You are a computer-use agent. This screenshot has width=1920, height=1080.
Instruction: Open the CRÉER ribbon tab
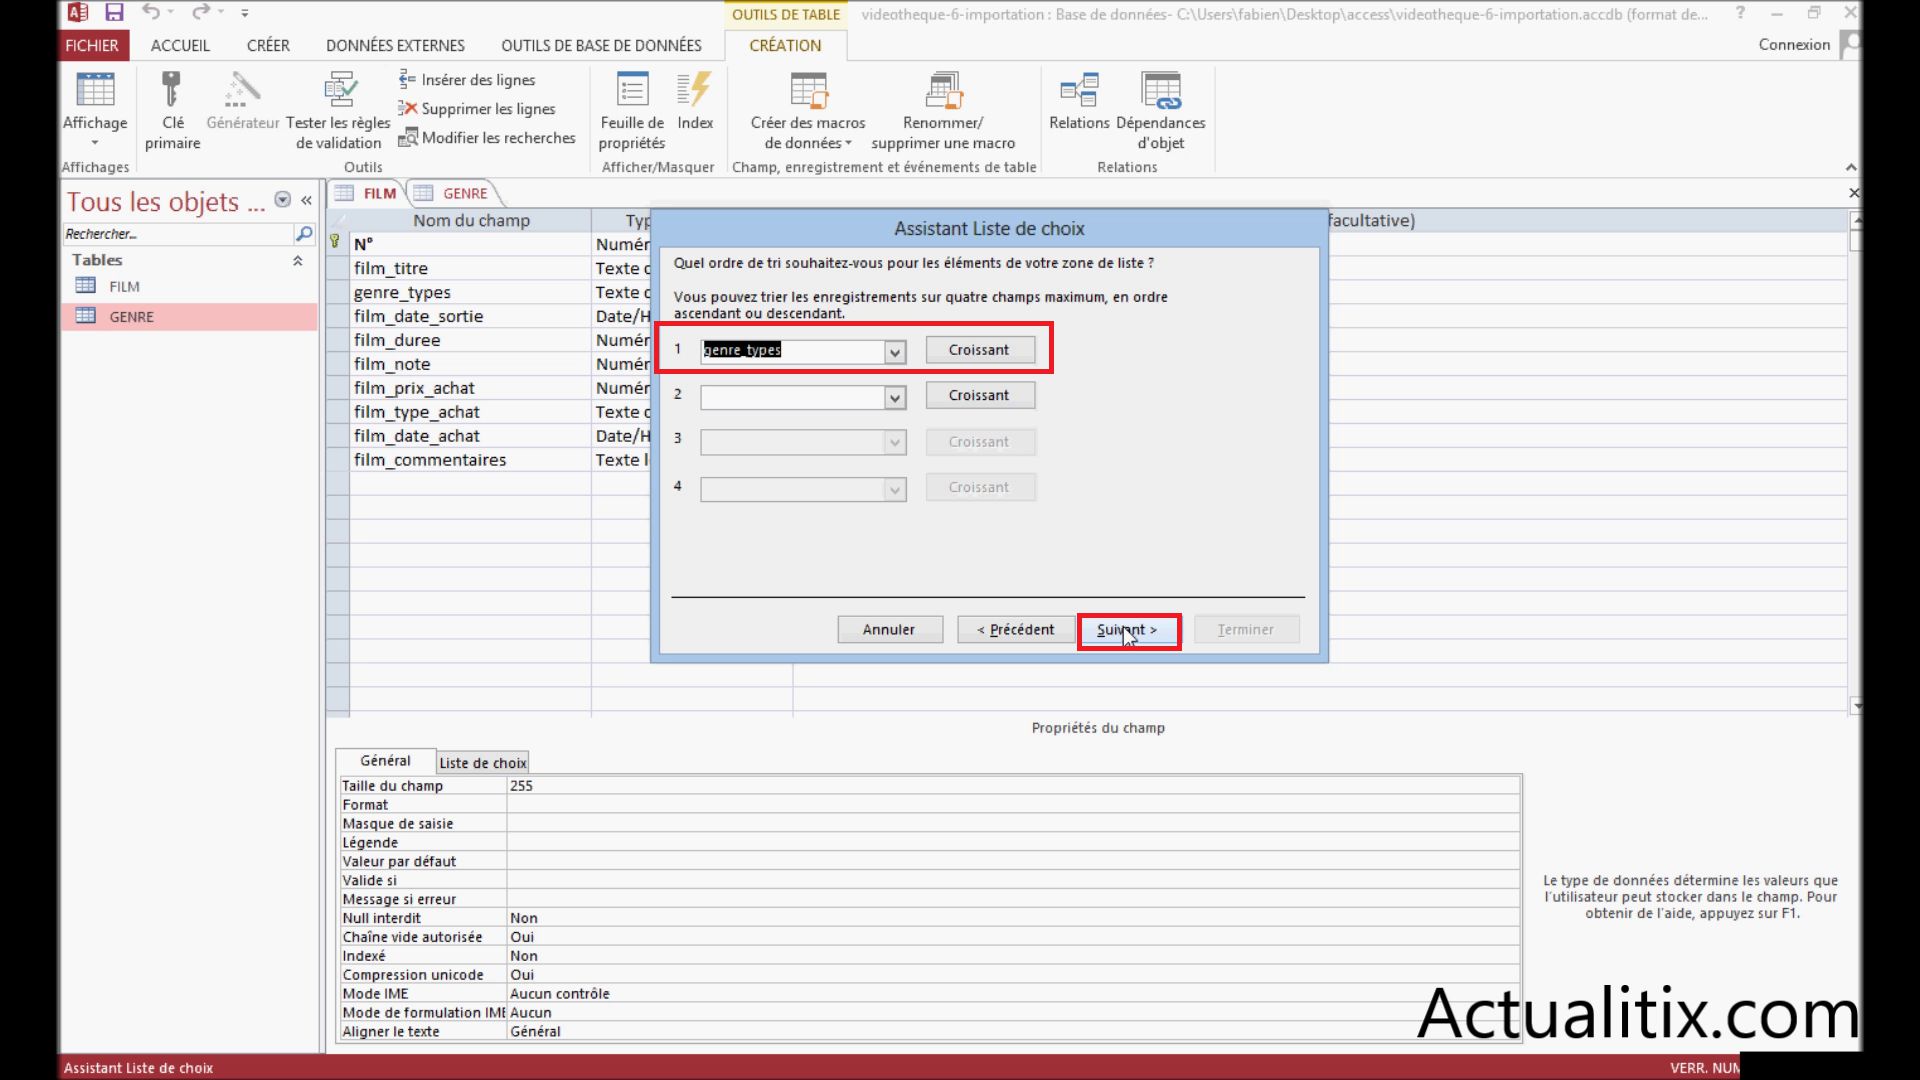[268, 46]
